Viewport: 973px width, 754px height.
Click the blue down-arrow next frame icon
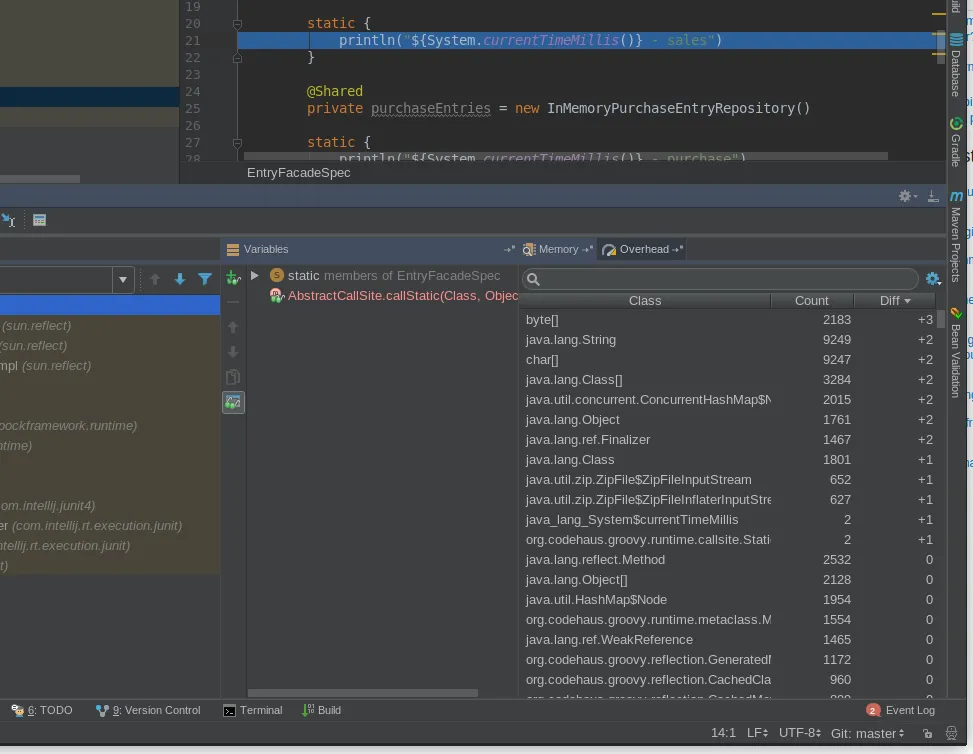coord(180,280)
